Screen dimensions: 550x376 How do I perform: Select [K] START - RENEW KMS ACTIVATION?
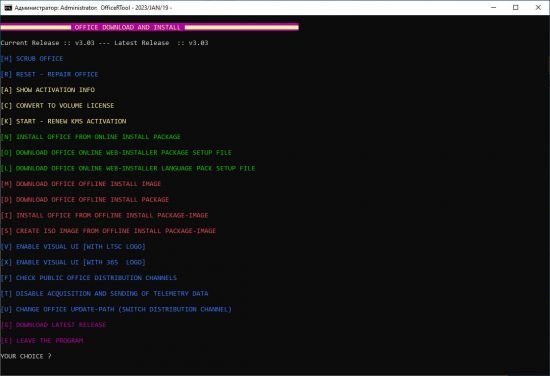[63, 121]
